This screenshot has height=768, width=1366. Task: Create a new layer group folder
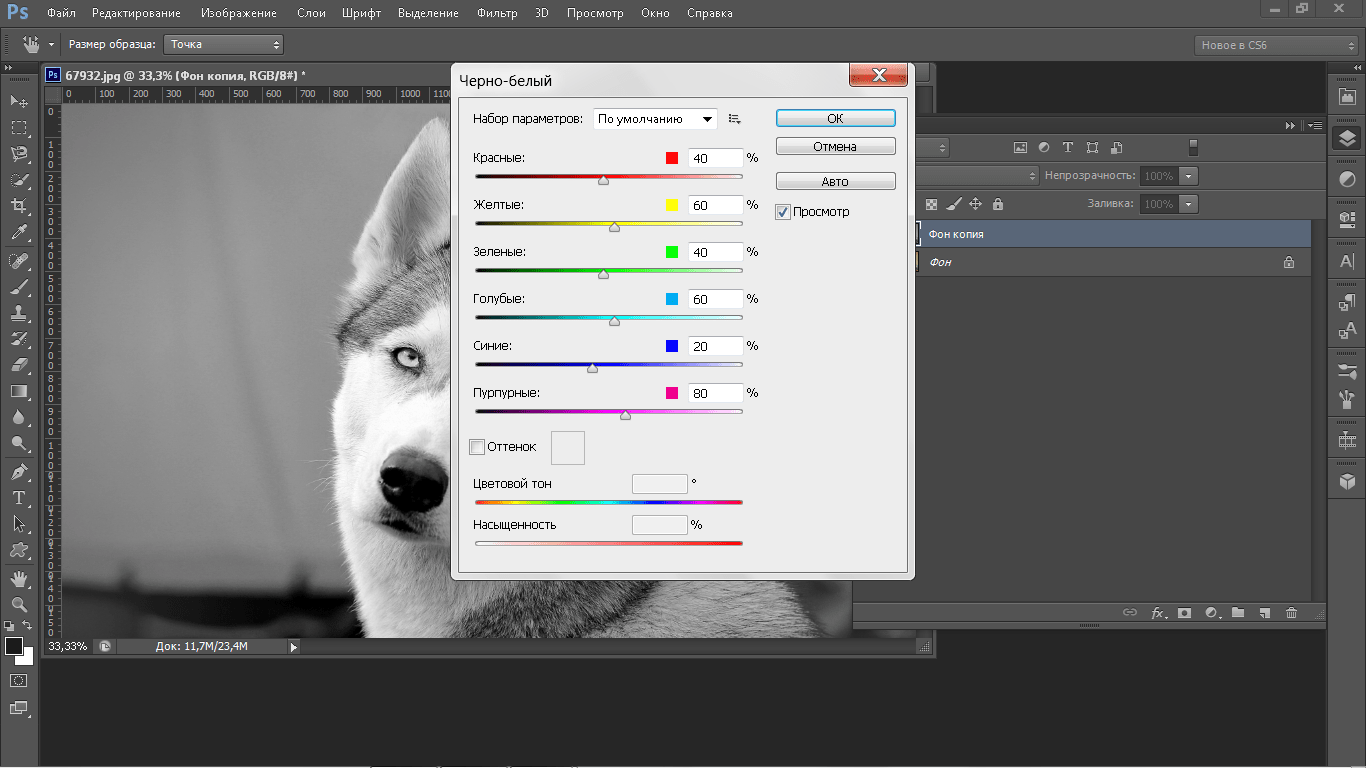pyautogui.click(x=1238, y=613)
